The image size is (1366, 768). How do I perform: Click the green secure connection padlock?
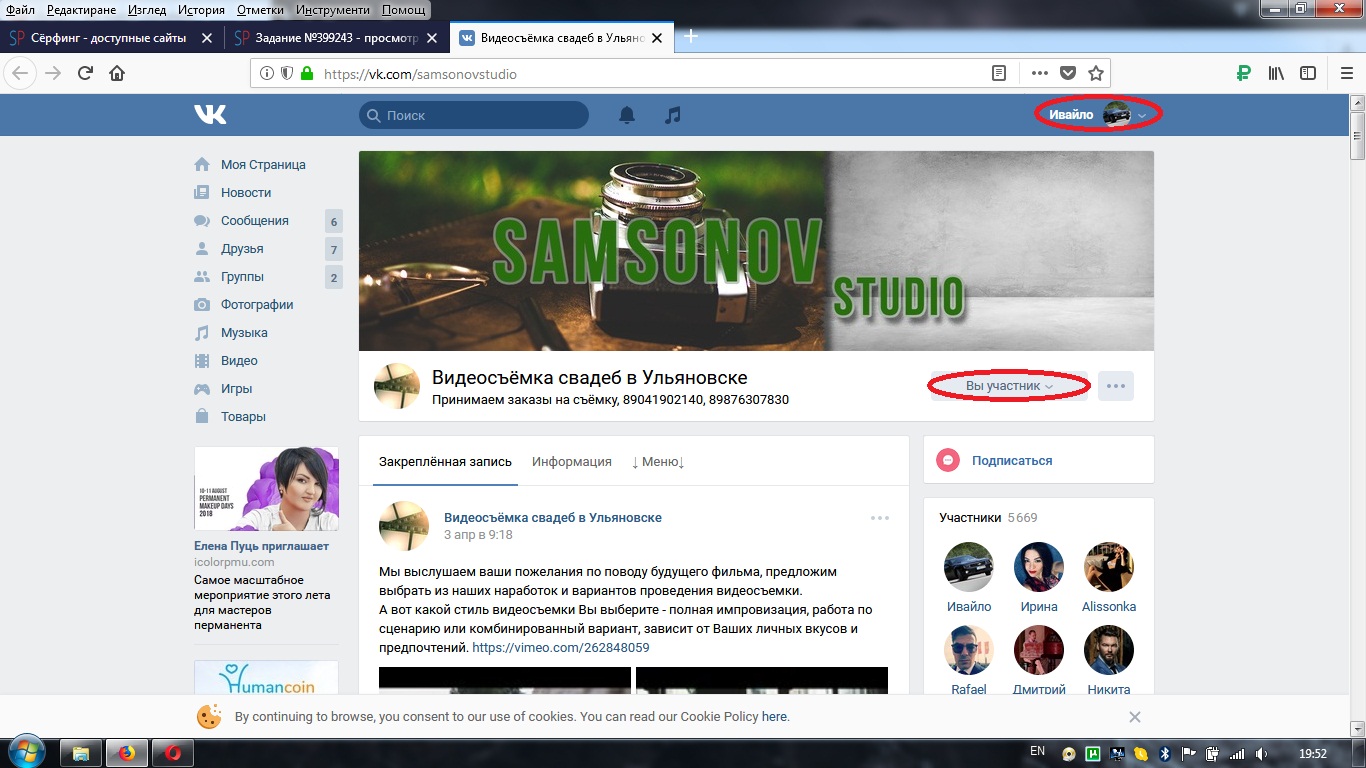307,73
